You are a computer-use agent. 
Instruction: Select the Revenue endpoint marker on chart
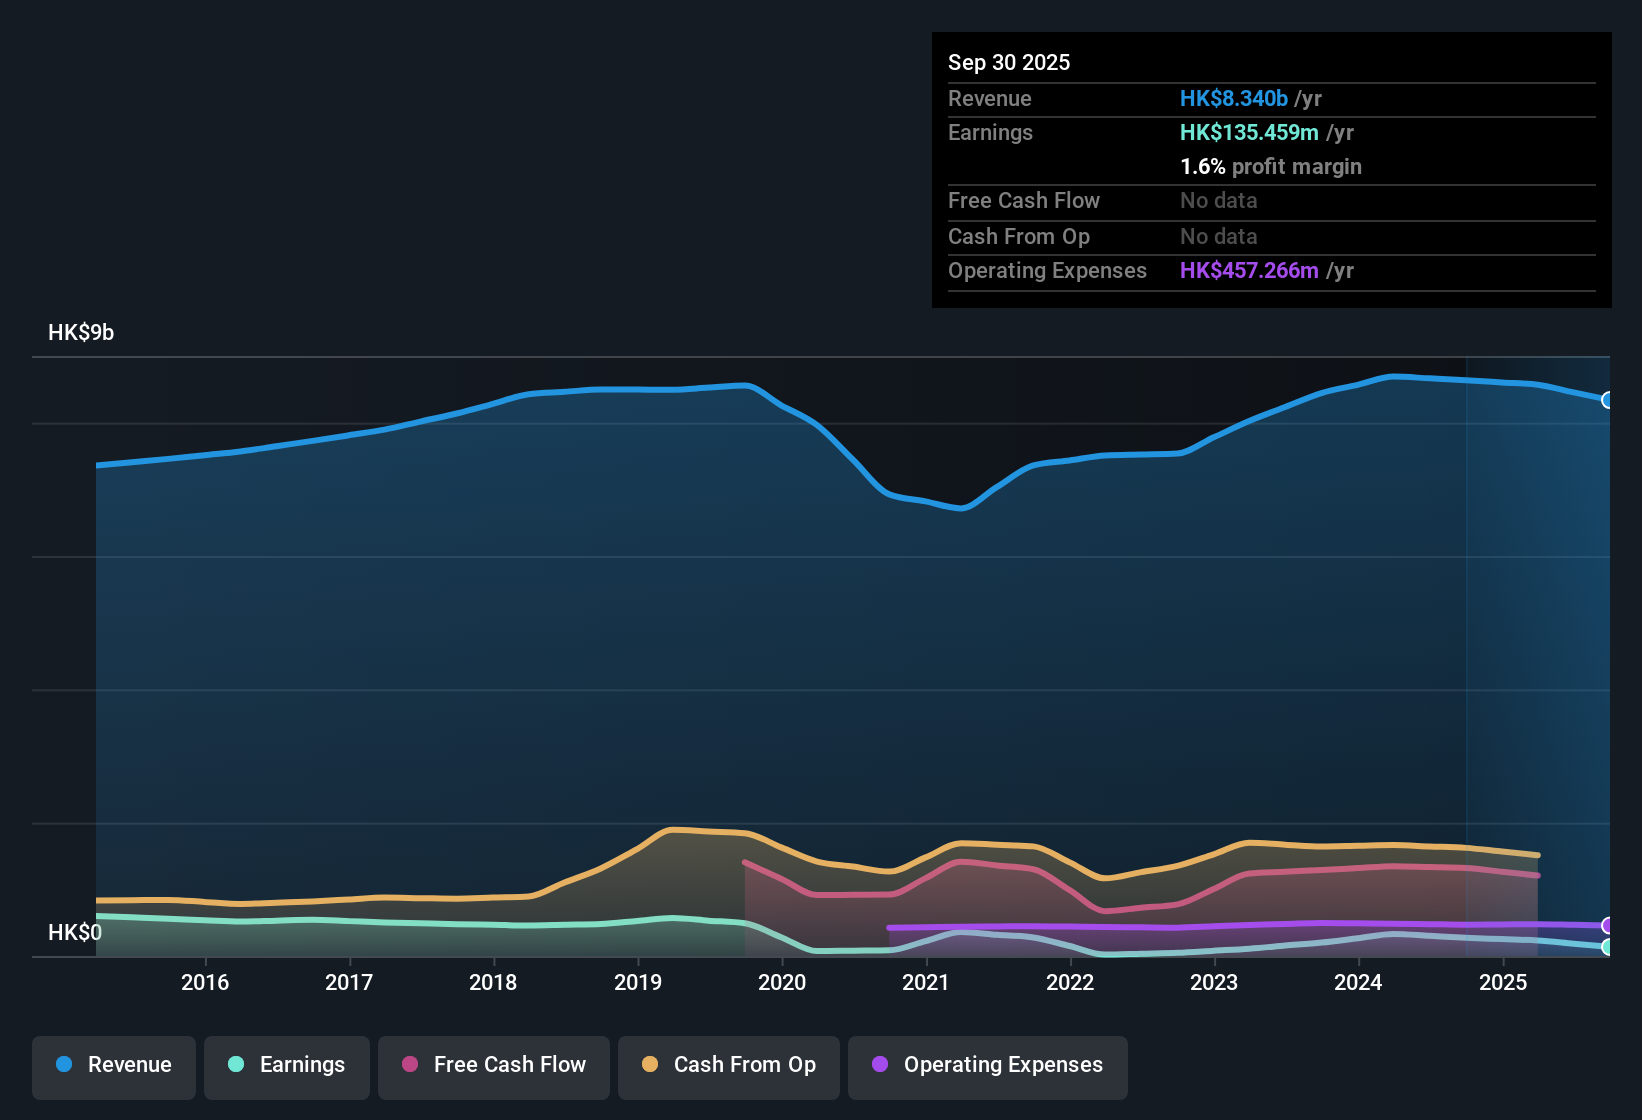click(x=1606, y=400)
